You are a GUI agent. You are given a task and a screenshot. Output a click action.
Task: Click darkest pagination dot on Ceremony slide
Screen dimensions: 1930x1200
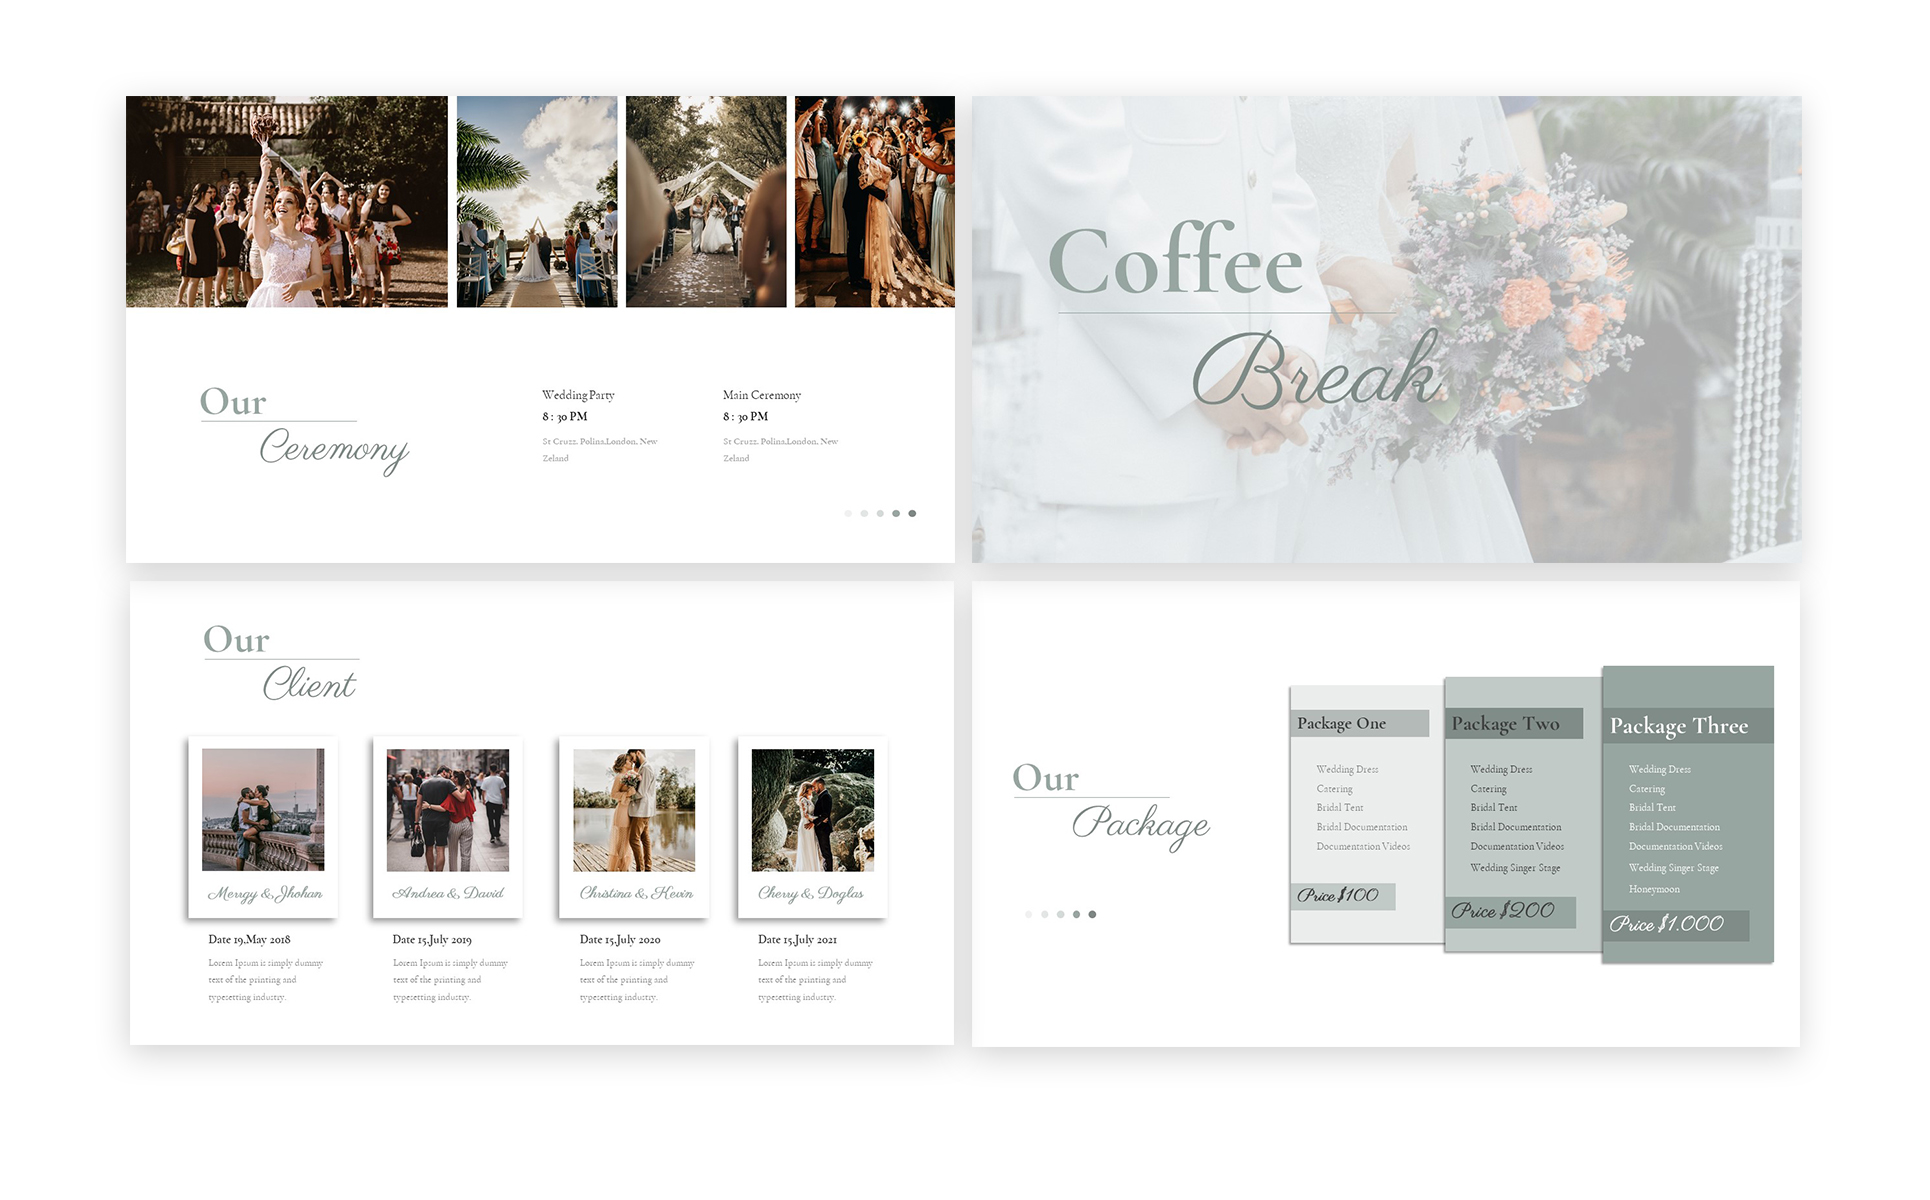tap(912, 513)
